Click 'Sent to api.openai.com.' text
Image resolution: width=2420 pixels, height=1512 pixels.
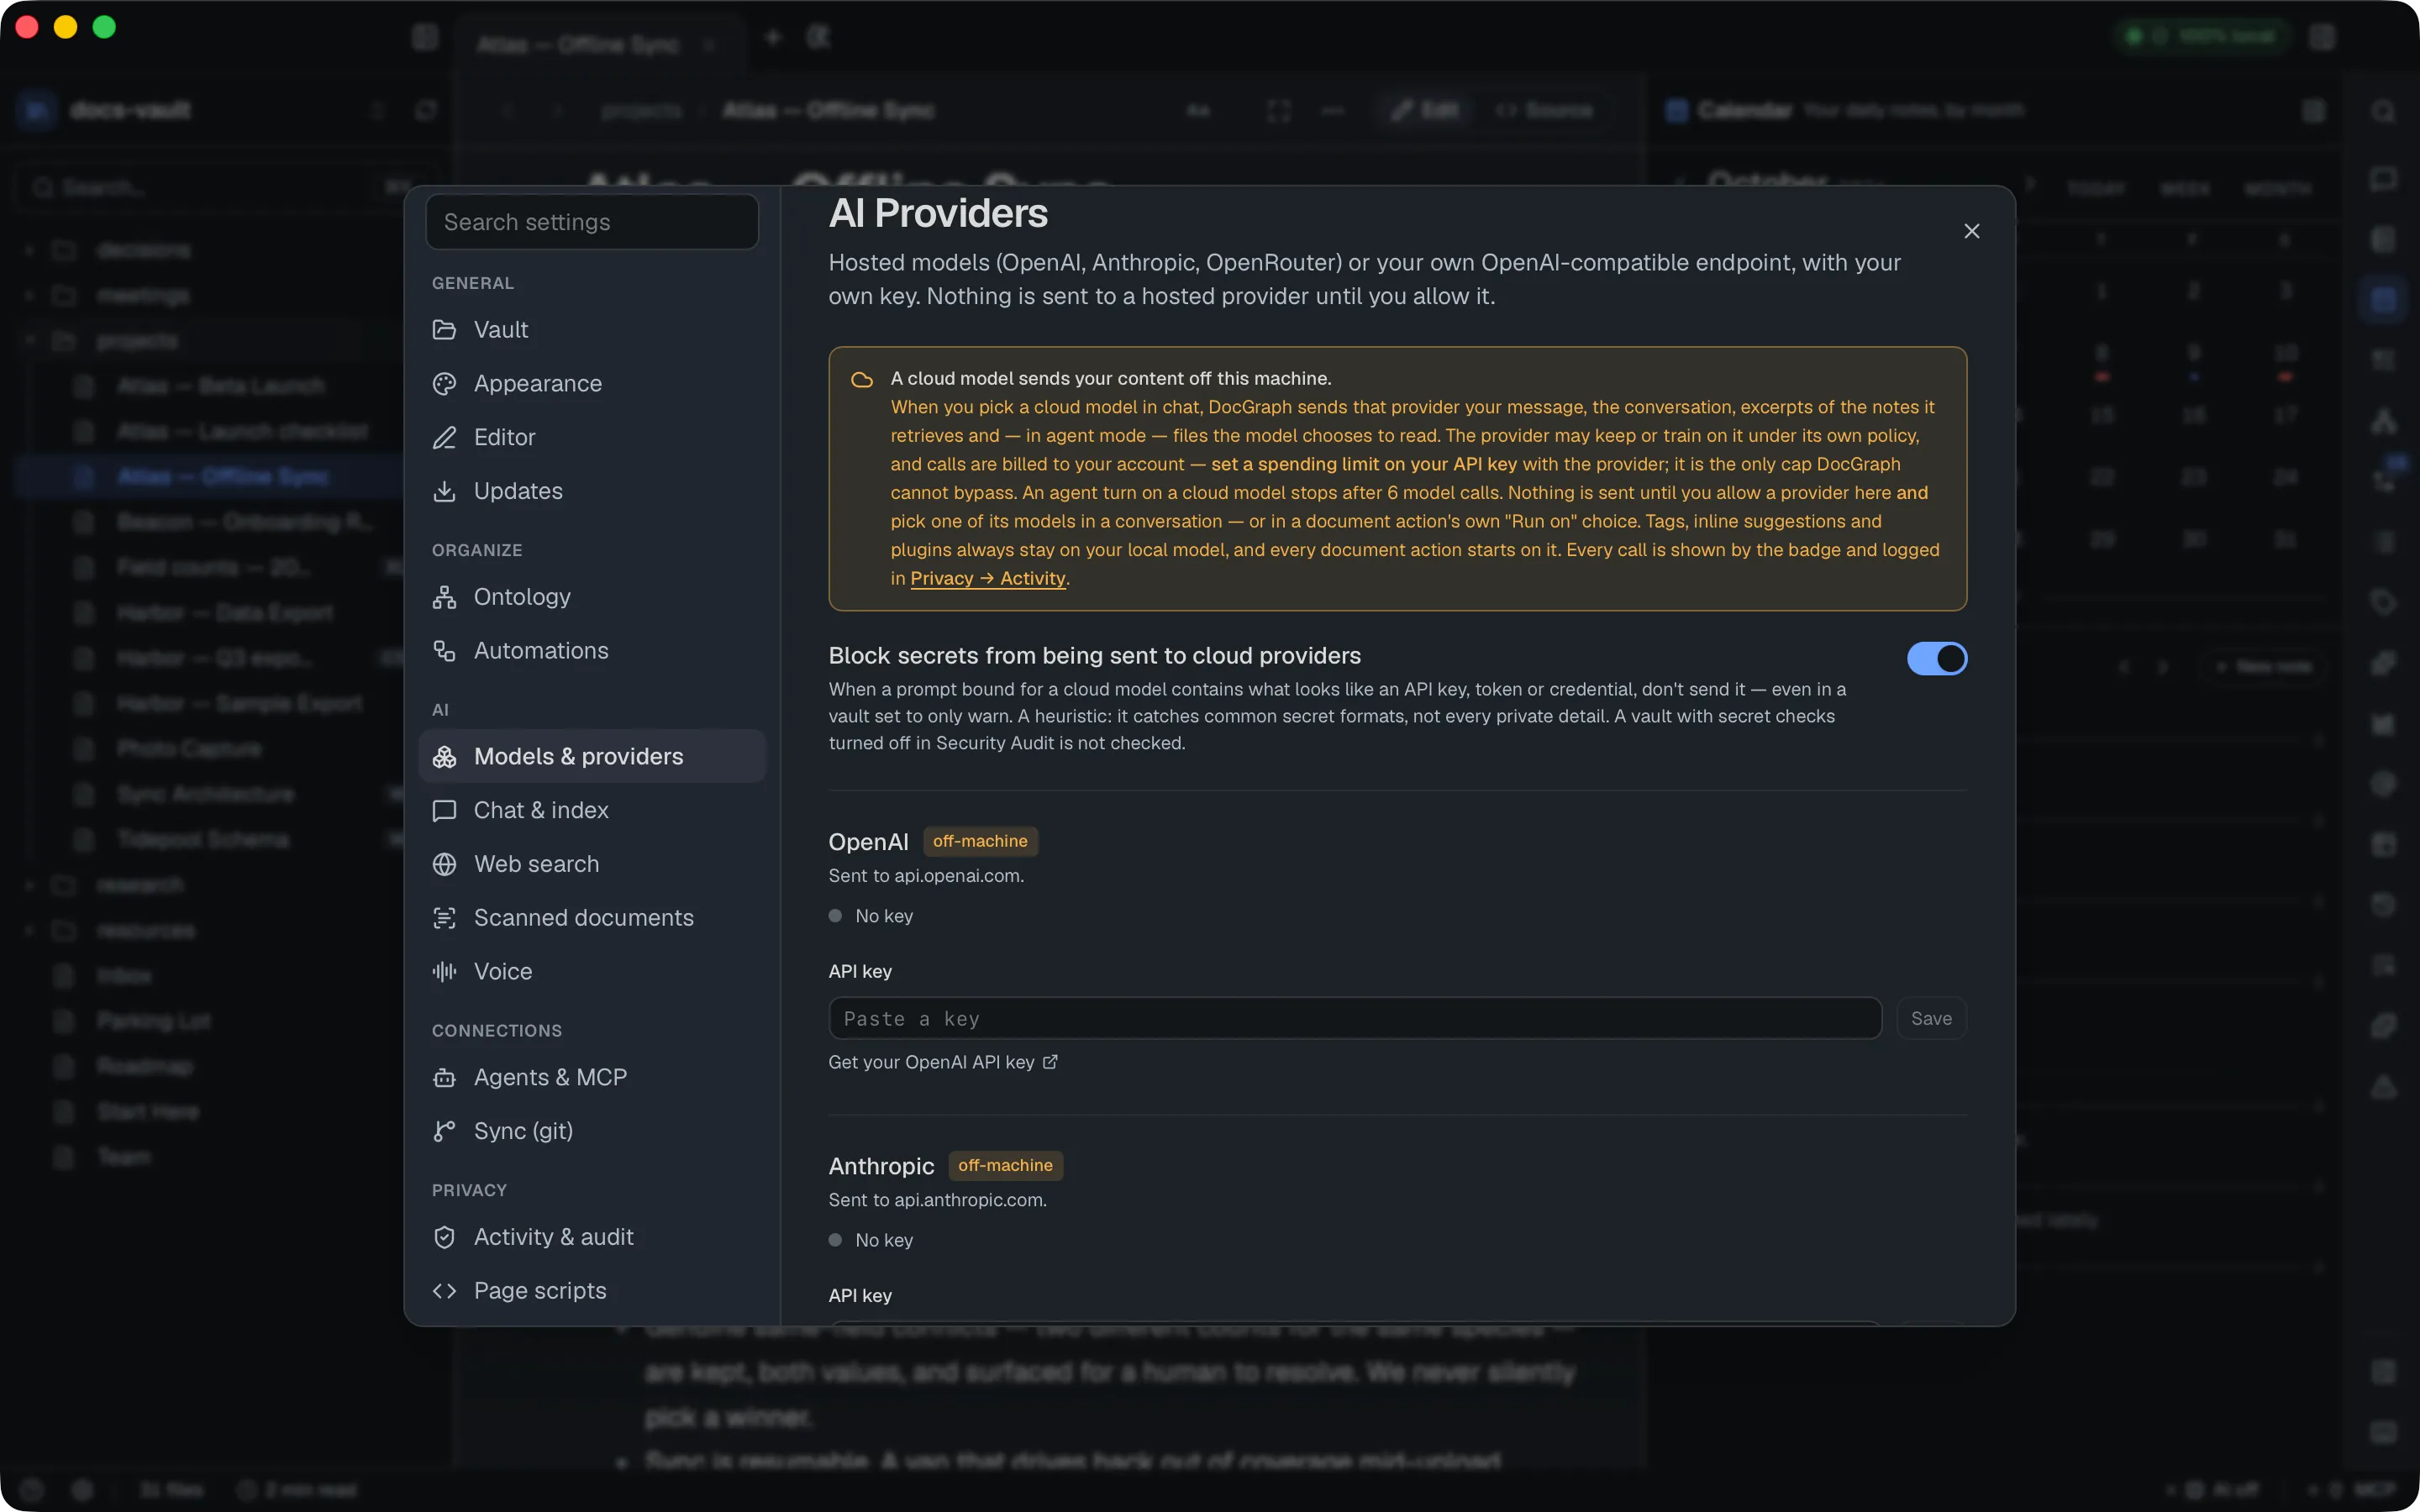(926, 876)
